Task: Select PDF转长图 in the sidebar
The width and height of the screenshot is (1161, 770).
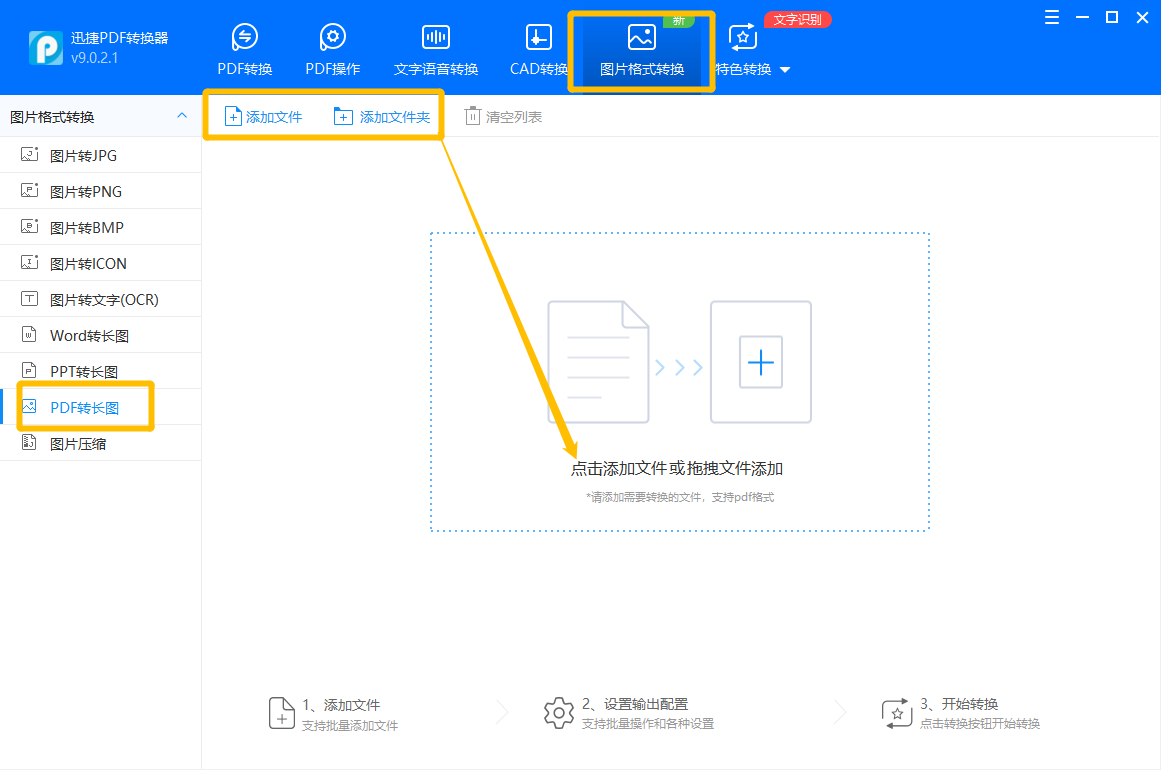Action: click(101, 406)
